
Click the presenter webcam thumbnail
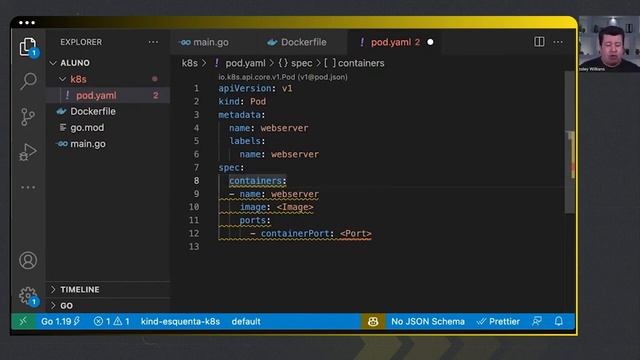[609, 44]
